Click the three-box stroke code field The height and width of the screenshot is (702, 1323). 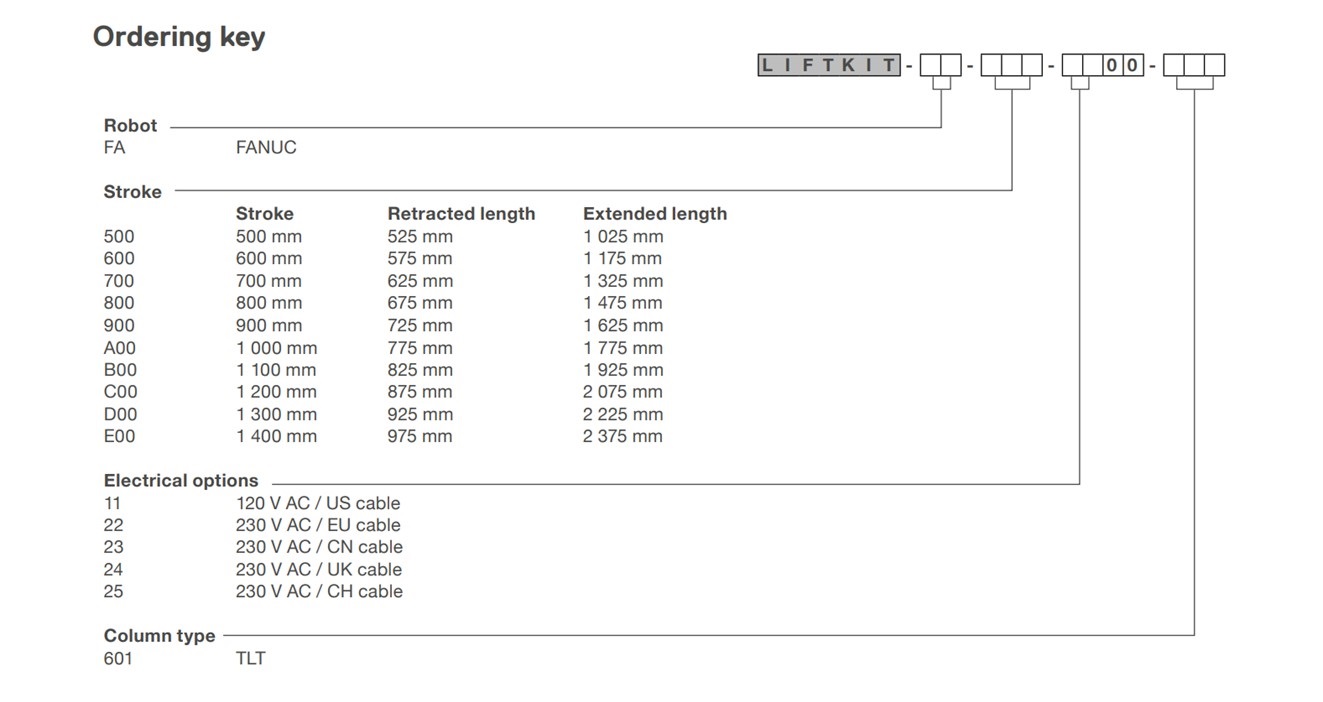click(1011, 66)
